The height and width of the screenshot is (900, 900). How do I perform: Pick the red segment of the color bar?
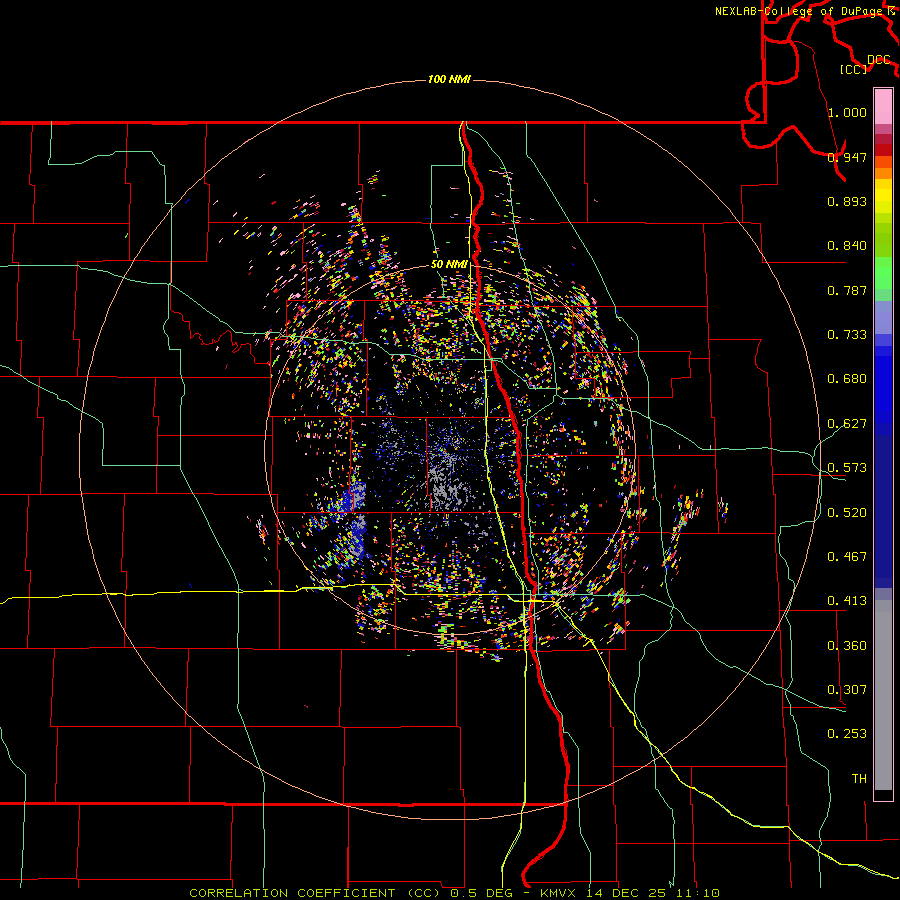click(x=883, y=150)
